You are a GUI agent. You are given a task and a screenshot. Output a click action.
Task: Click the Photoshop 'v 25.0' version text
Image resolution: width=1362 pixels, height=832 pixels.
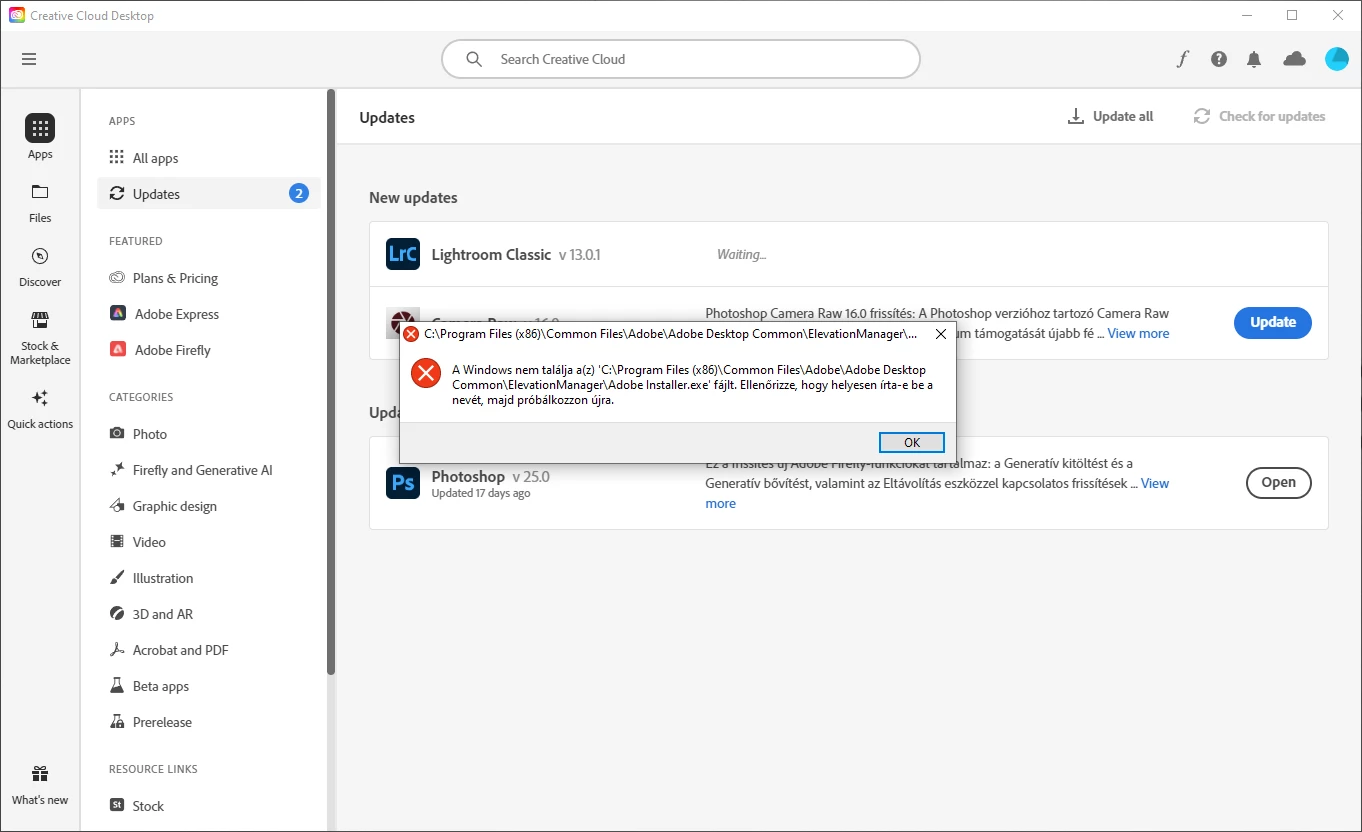pyautogui.click(x=531, y=477)
